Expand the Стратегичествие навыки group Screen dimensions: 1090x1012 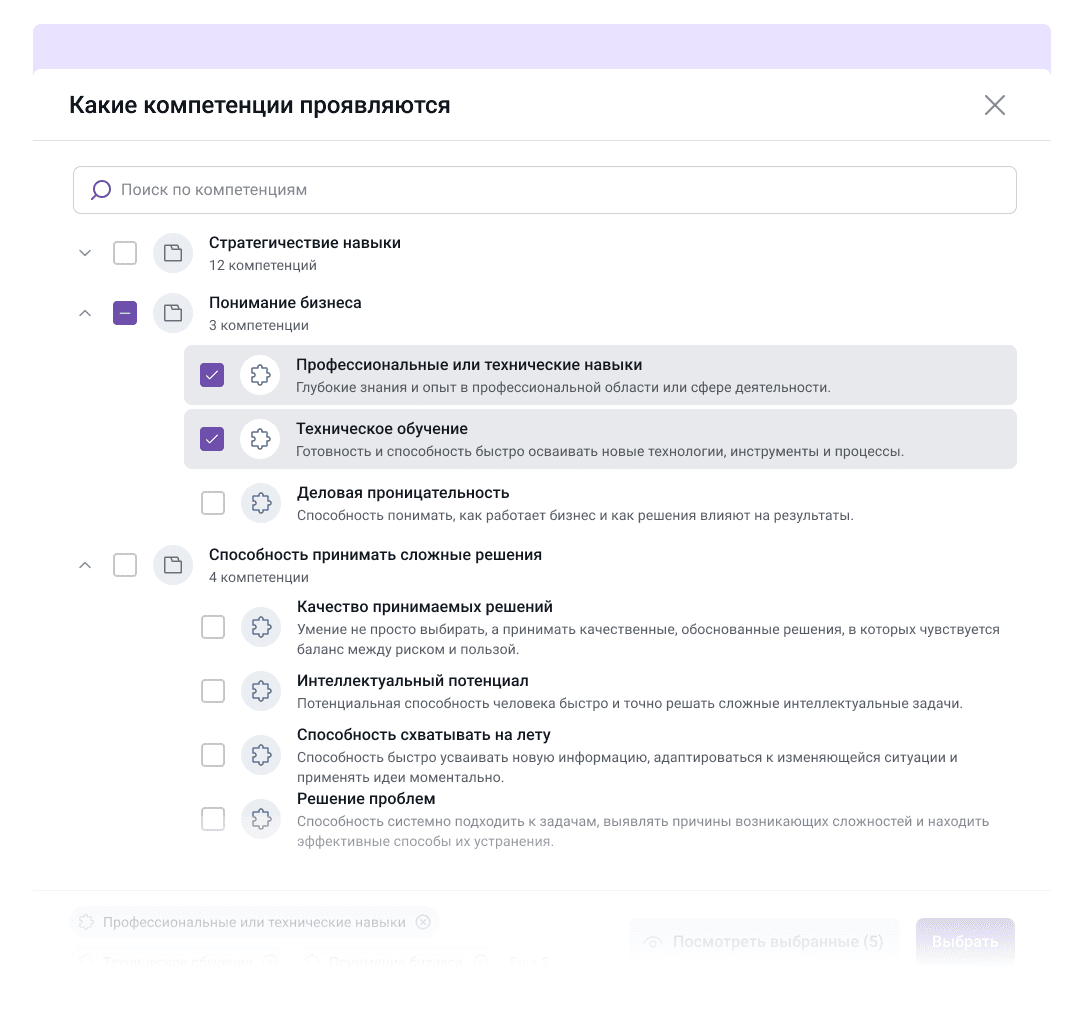tap(85, 253)
